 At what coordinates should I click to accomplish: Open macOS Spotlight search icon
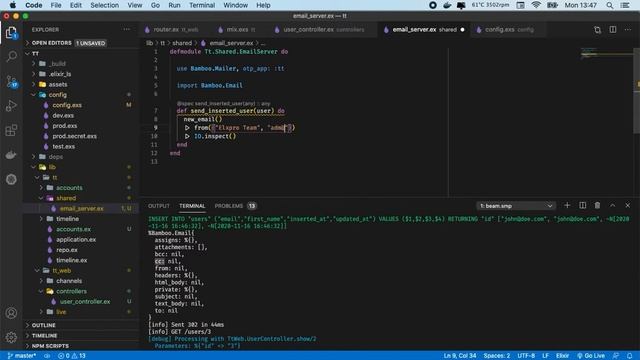point(609,5)
